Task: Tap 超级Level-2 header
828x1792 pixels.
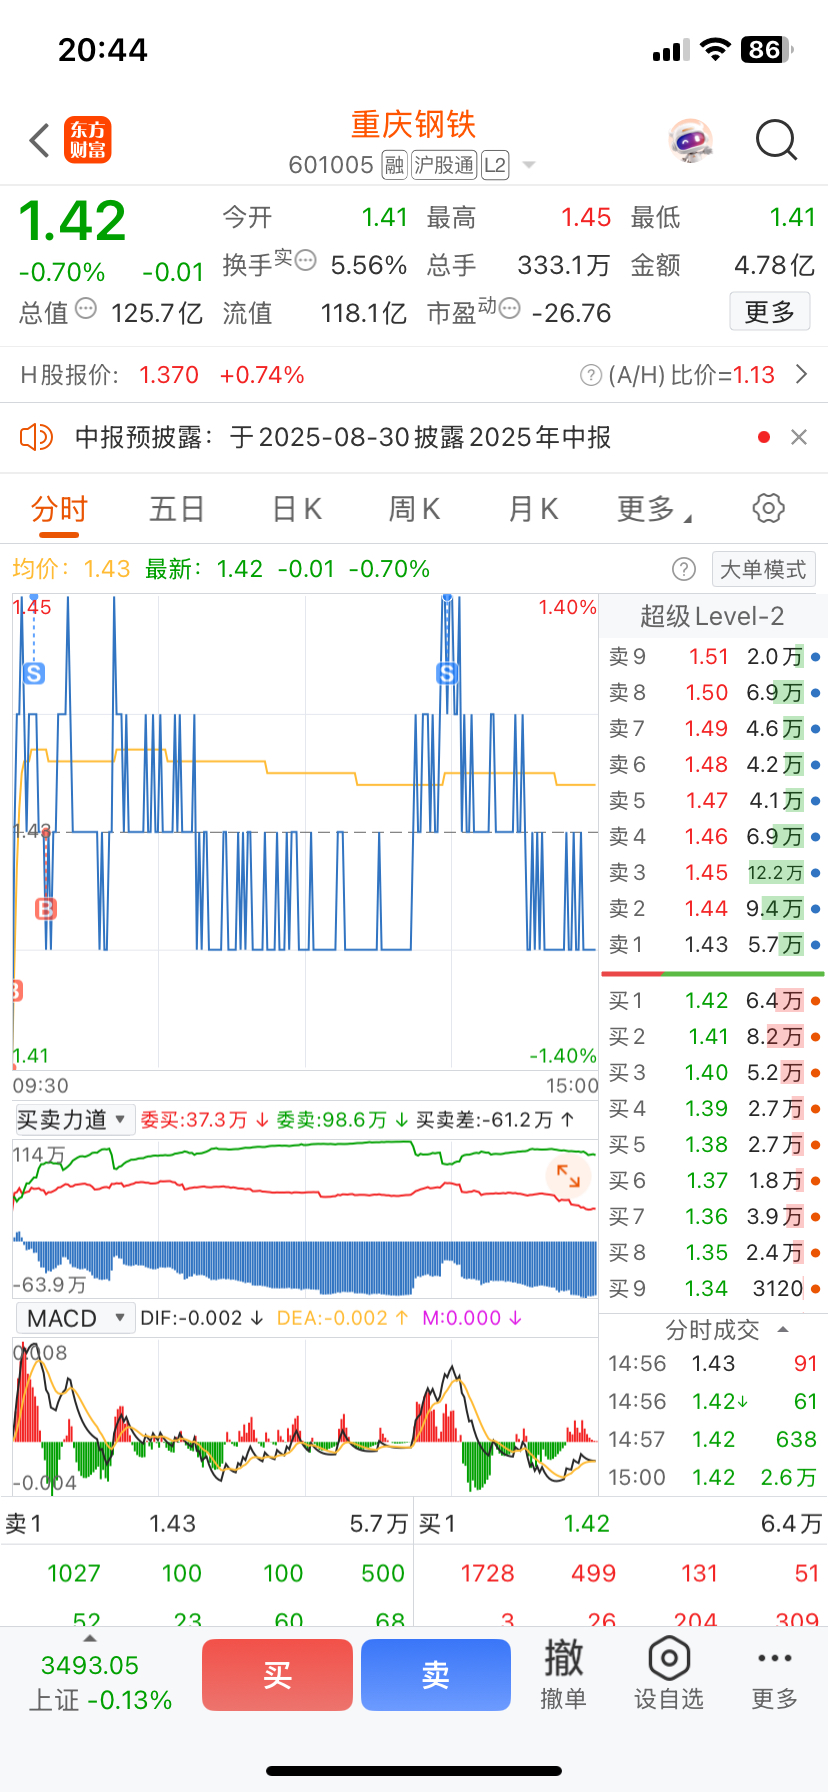Action: 712,616
